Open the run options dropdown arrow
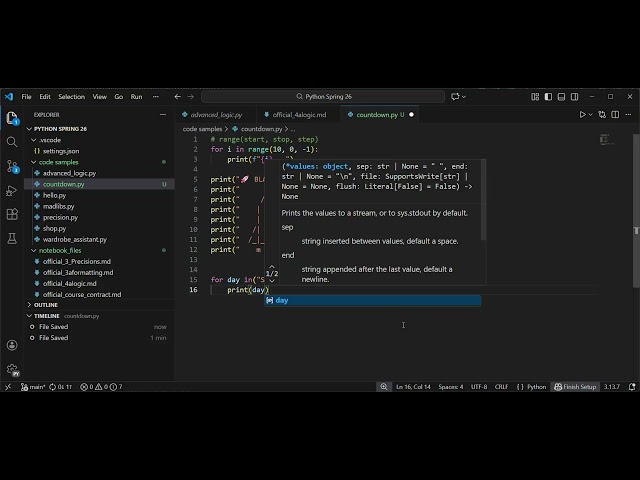The height and width of the screenshot is (480, 640). click(590, 115)
